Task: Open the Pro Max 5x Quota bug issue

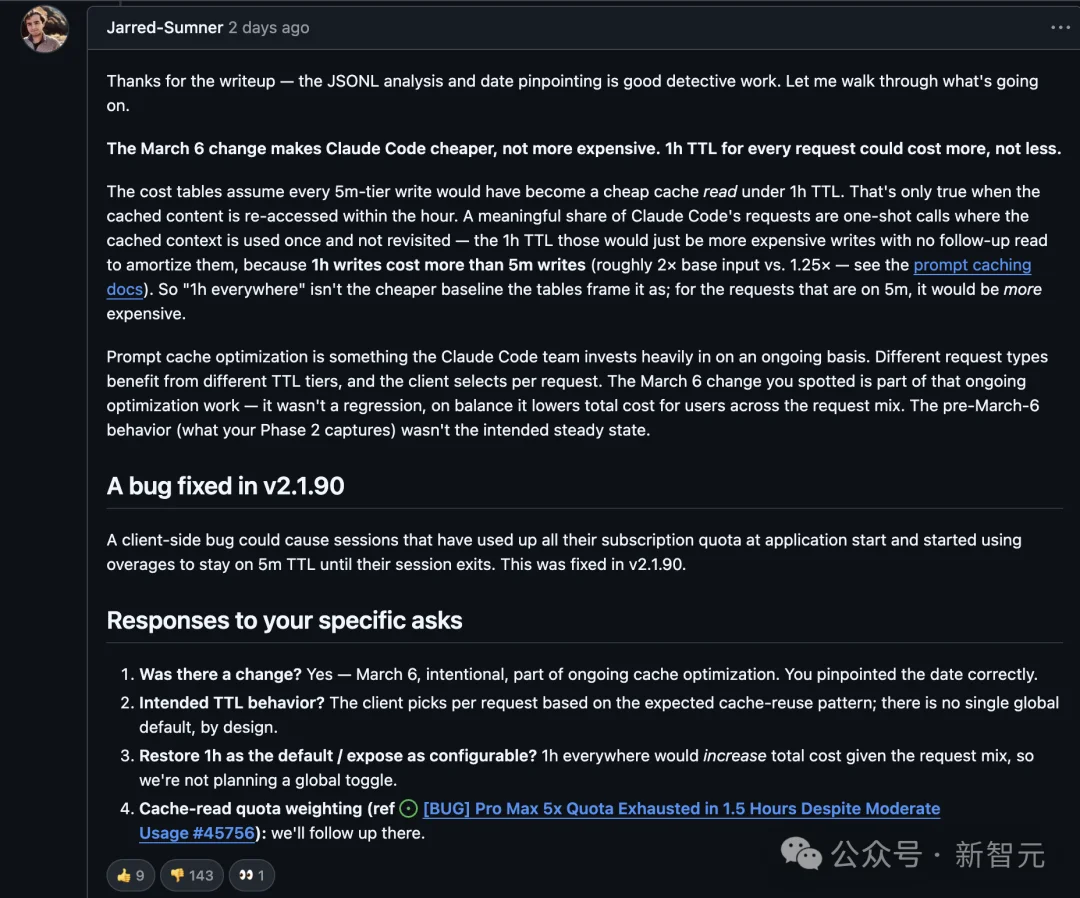Action: pos(681,809)
